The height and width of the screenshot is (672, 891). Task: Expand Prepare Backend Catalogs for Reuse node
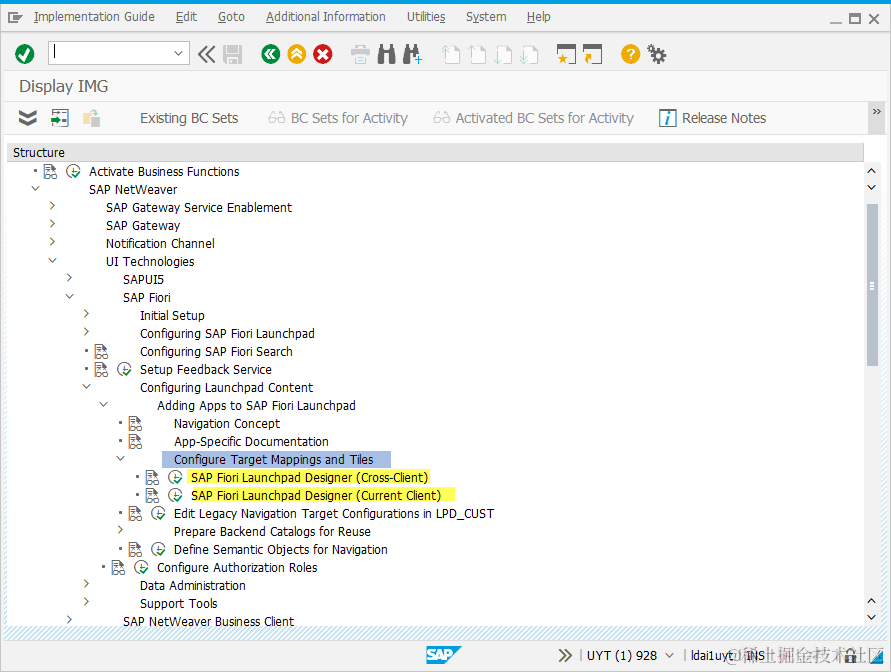click(120, 530)
